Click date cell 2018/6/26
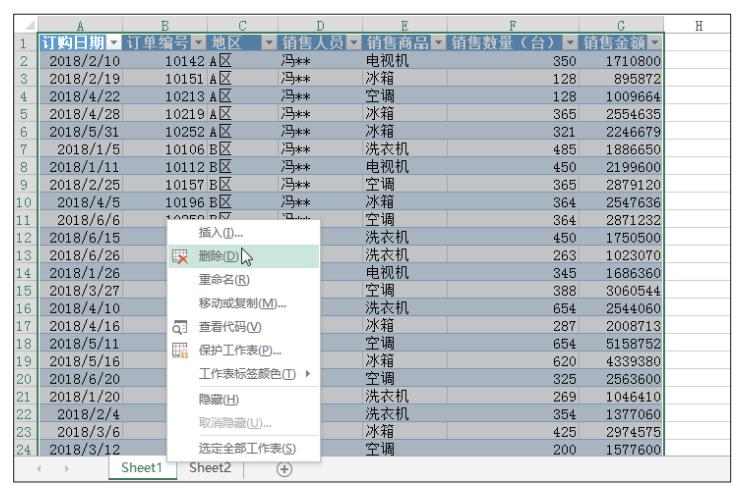The height and width of the screenshot is (496, 742). click(x=80, y=256)
